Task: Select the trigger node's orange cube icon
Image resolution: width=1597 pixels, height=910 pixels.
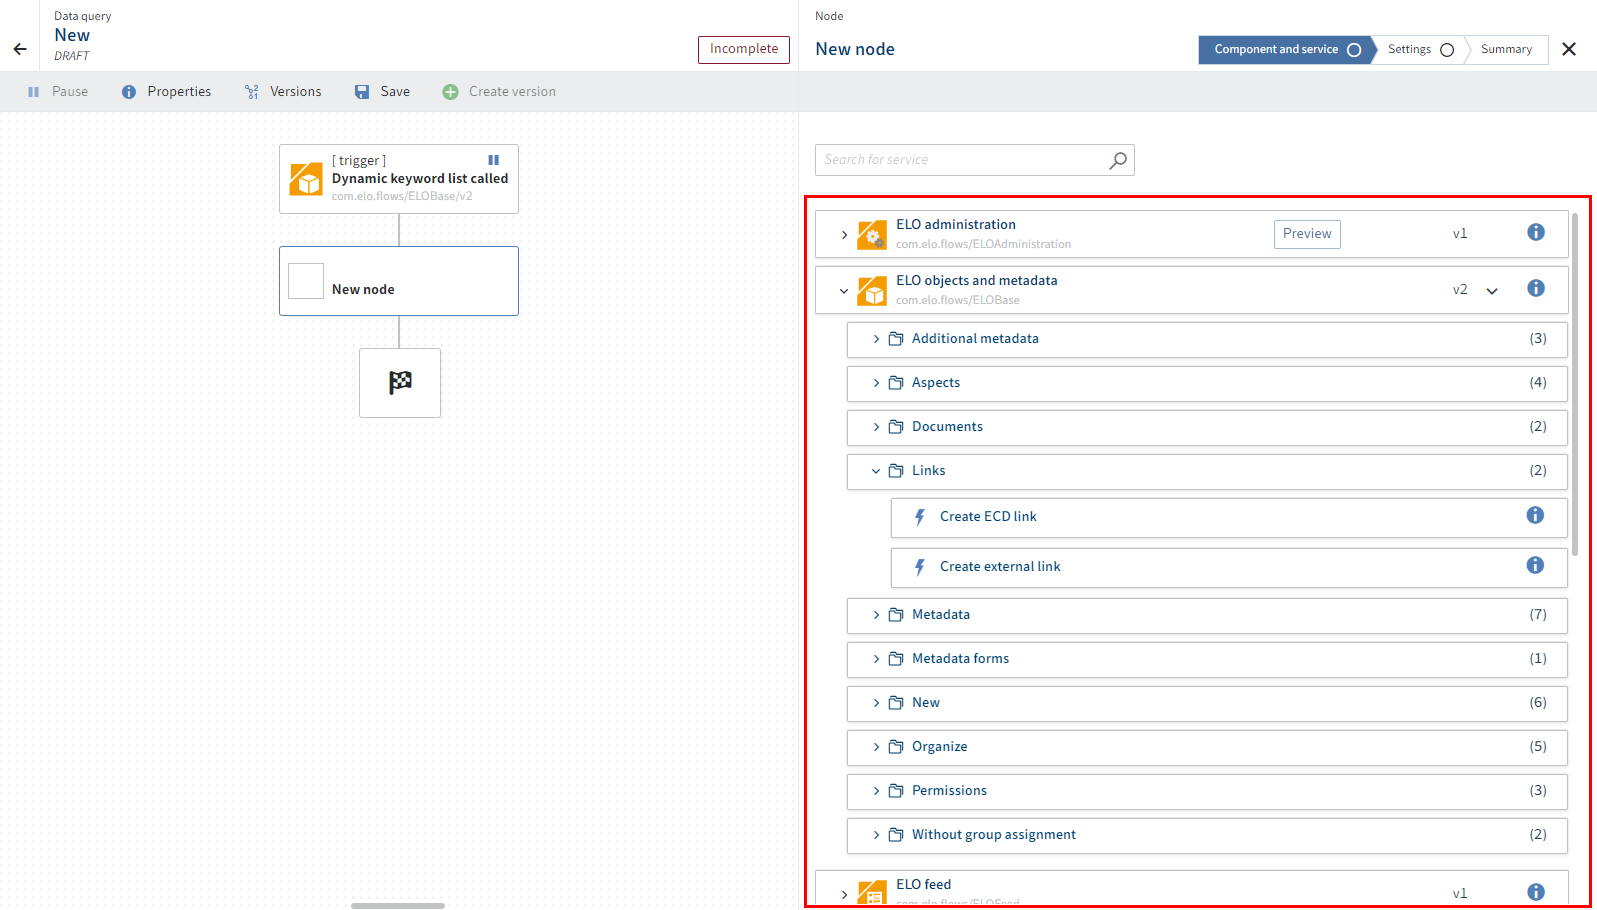Action: 306,179
